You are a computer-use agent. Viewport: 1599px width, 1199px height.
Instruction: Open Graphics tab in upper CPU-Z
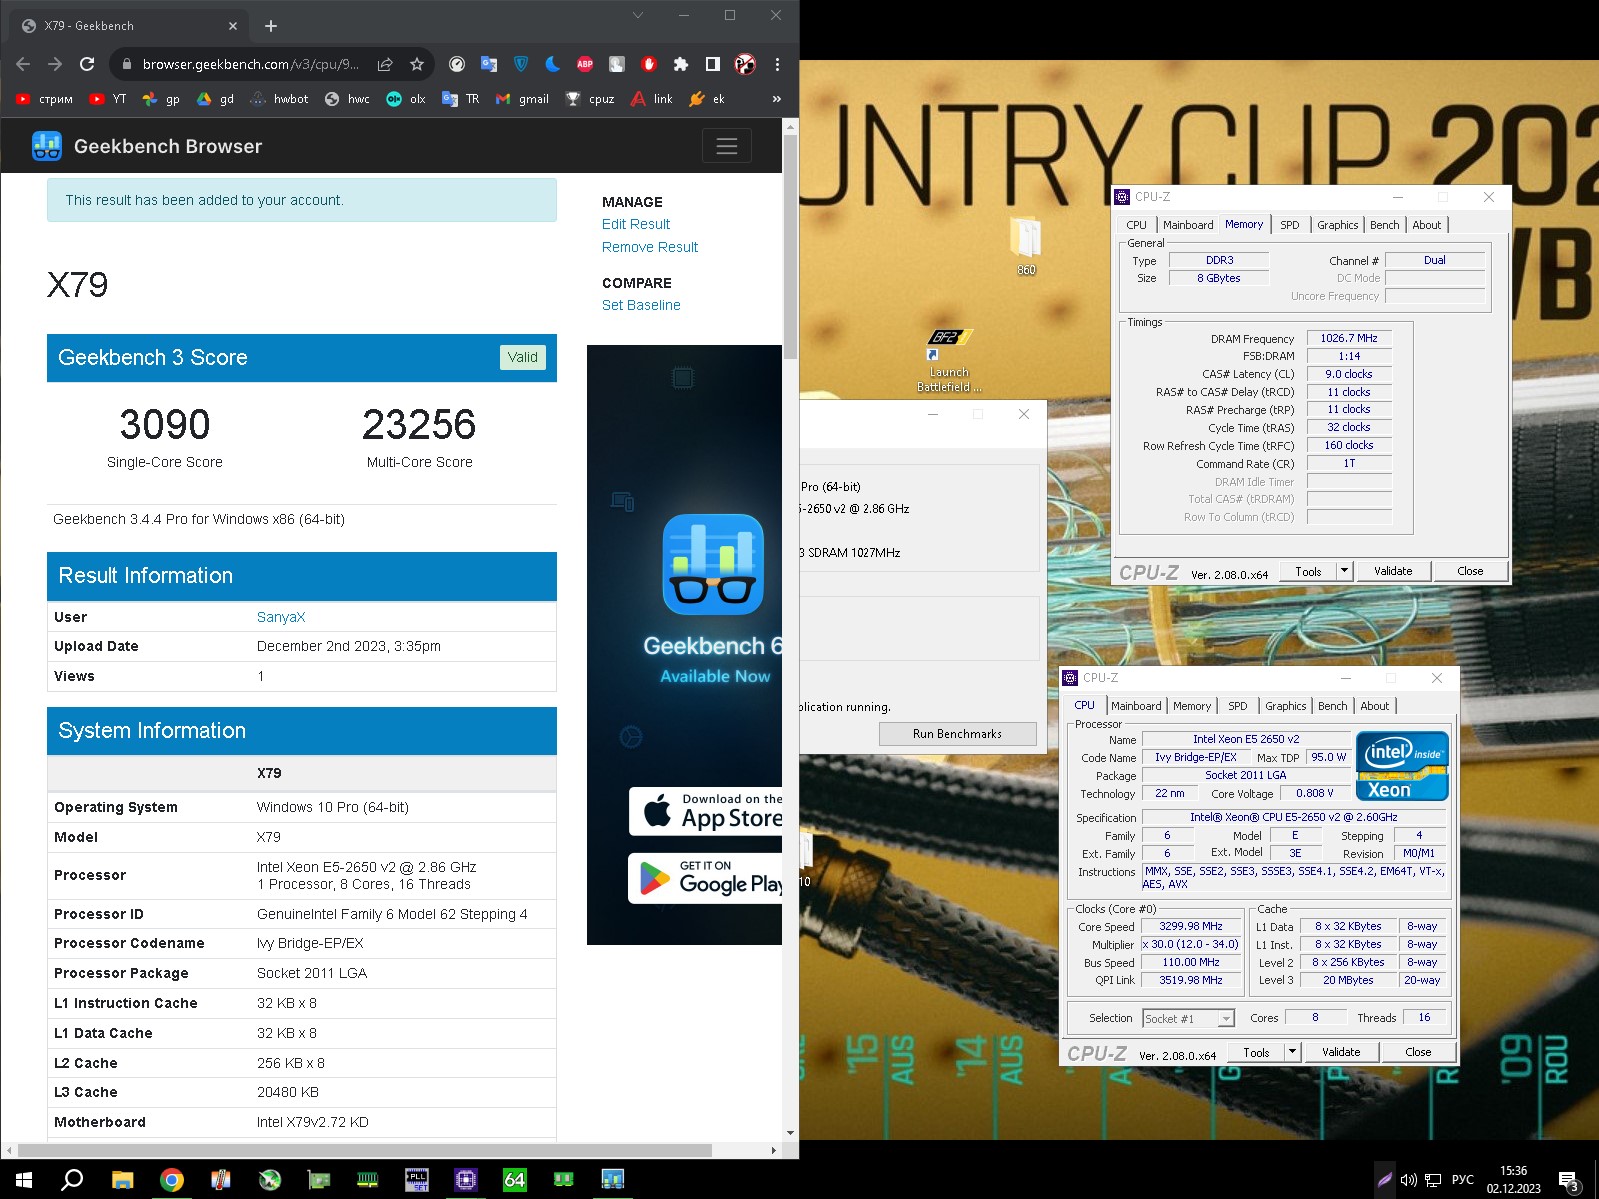[1337, 225]
